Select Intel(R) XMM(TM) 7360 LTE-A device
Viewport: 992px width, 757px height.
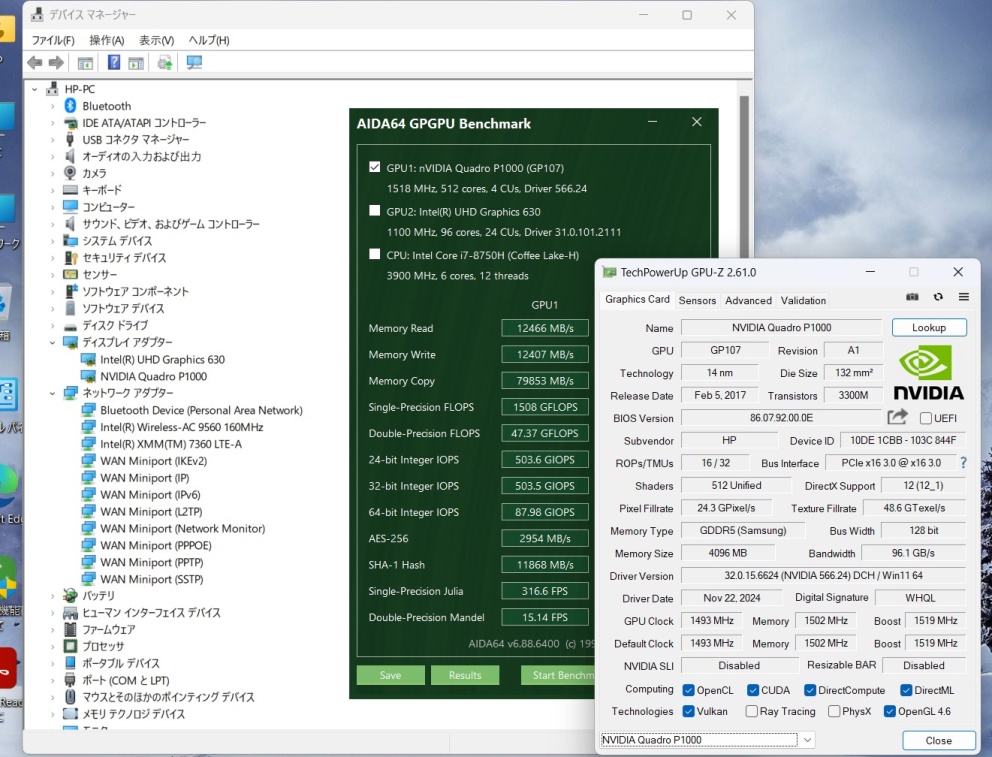[171, 444]
